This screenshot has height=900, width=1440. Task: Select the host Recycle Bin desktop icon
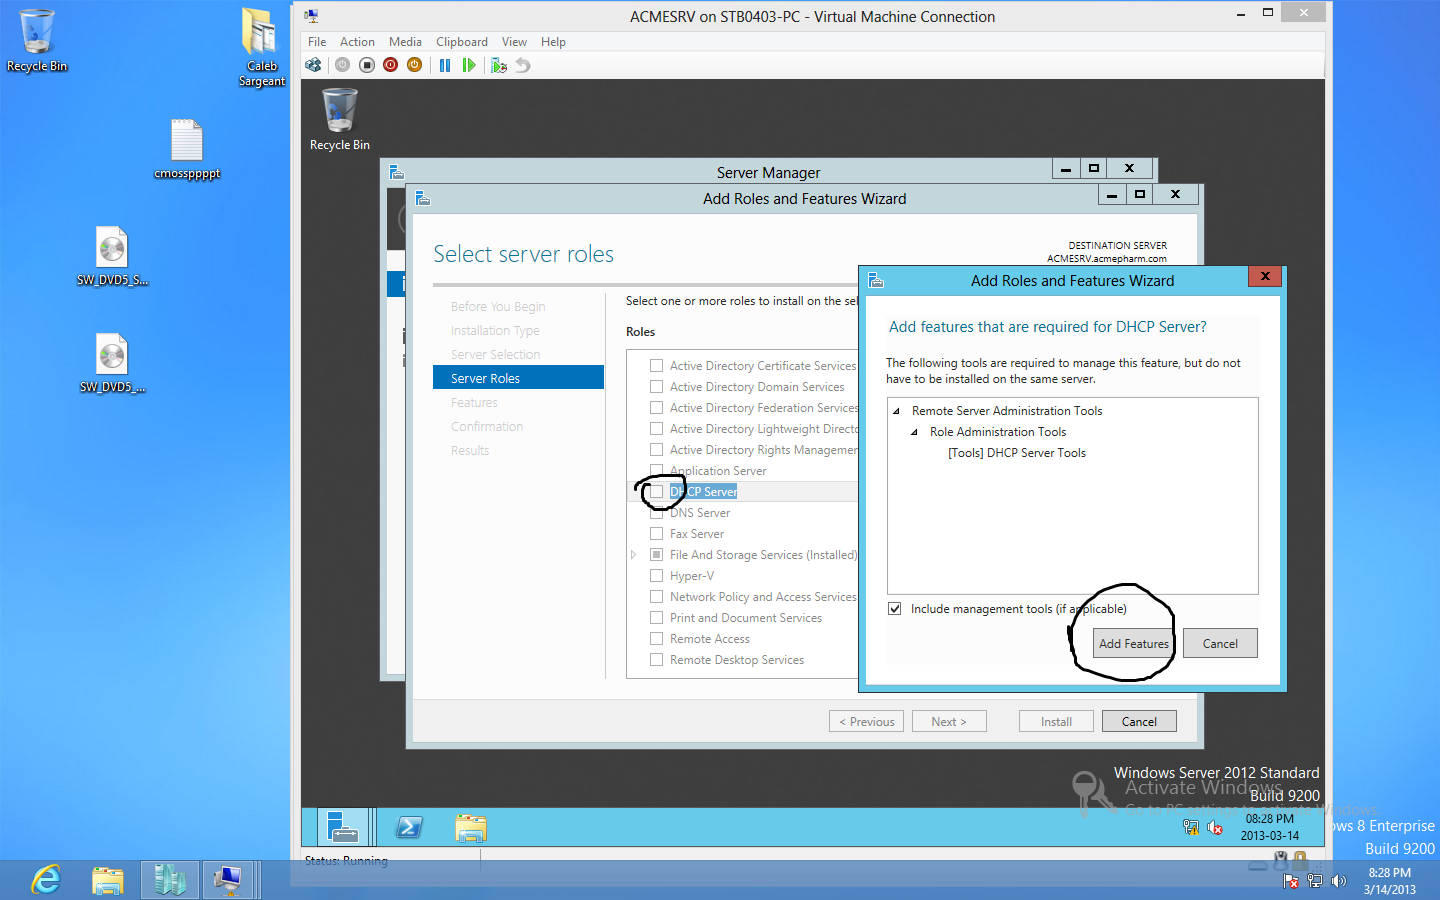[x=37, y=41]
